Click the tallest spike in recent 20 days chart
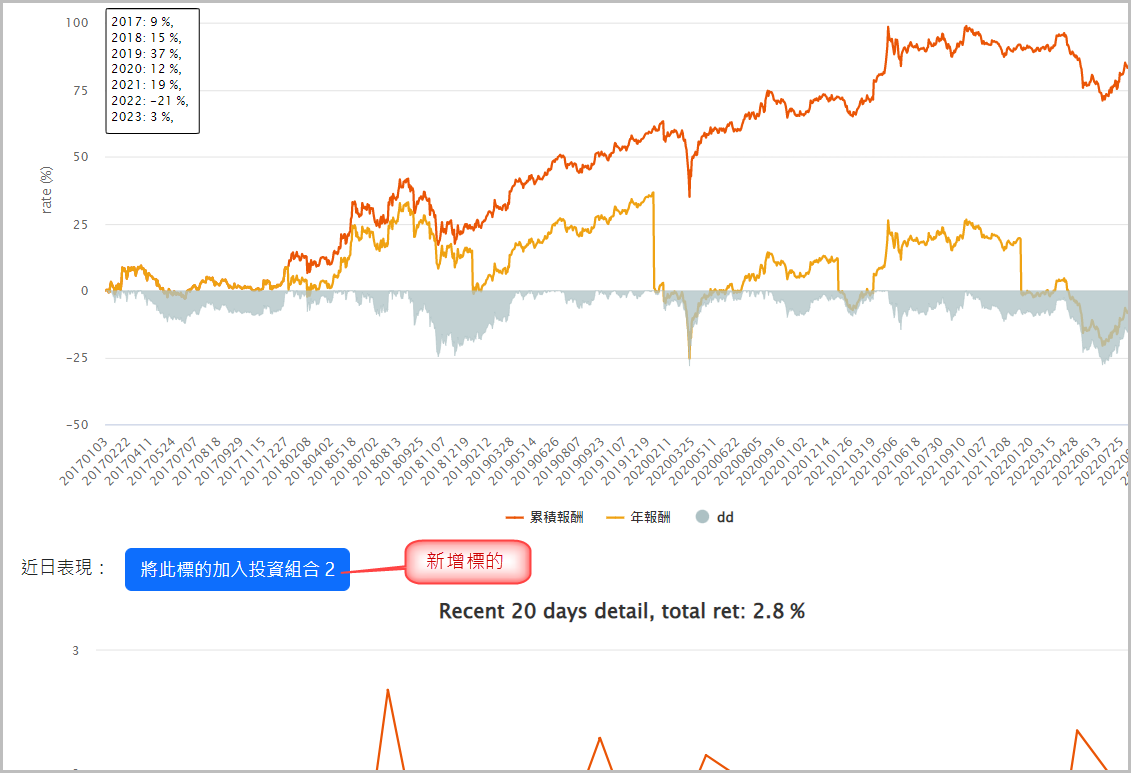 tap(387, 690)
